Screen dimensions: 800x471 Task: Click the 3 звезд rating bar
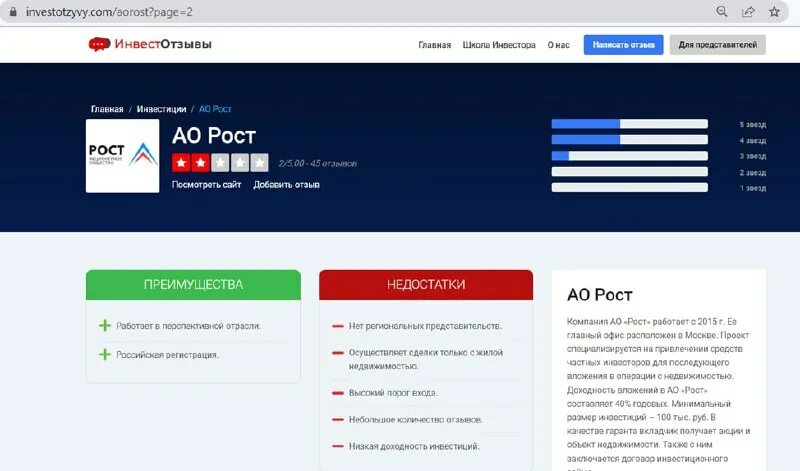click(x=630, y=156)
